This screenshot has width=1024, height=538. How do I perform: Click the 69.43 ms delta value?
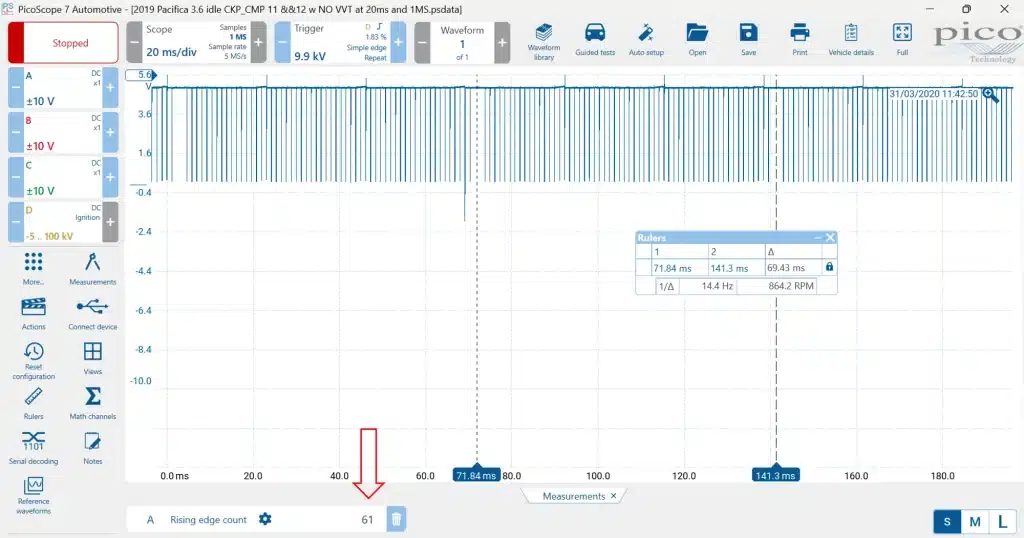click(786, 268)
